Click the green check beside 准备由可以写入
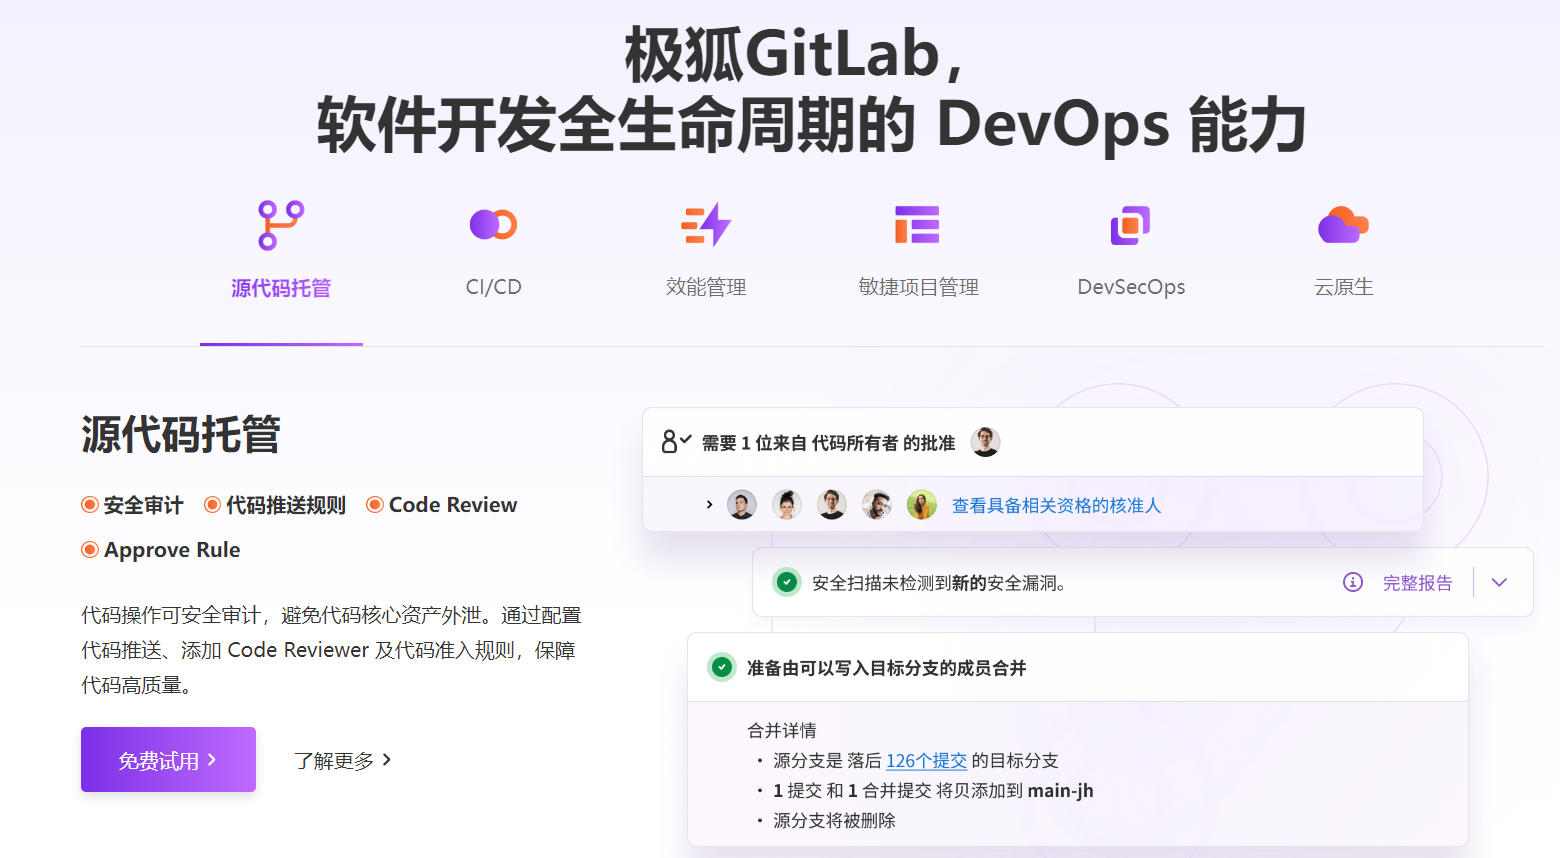 tap(722, 667)
